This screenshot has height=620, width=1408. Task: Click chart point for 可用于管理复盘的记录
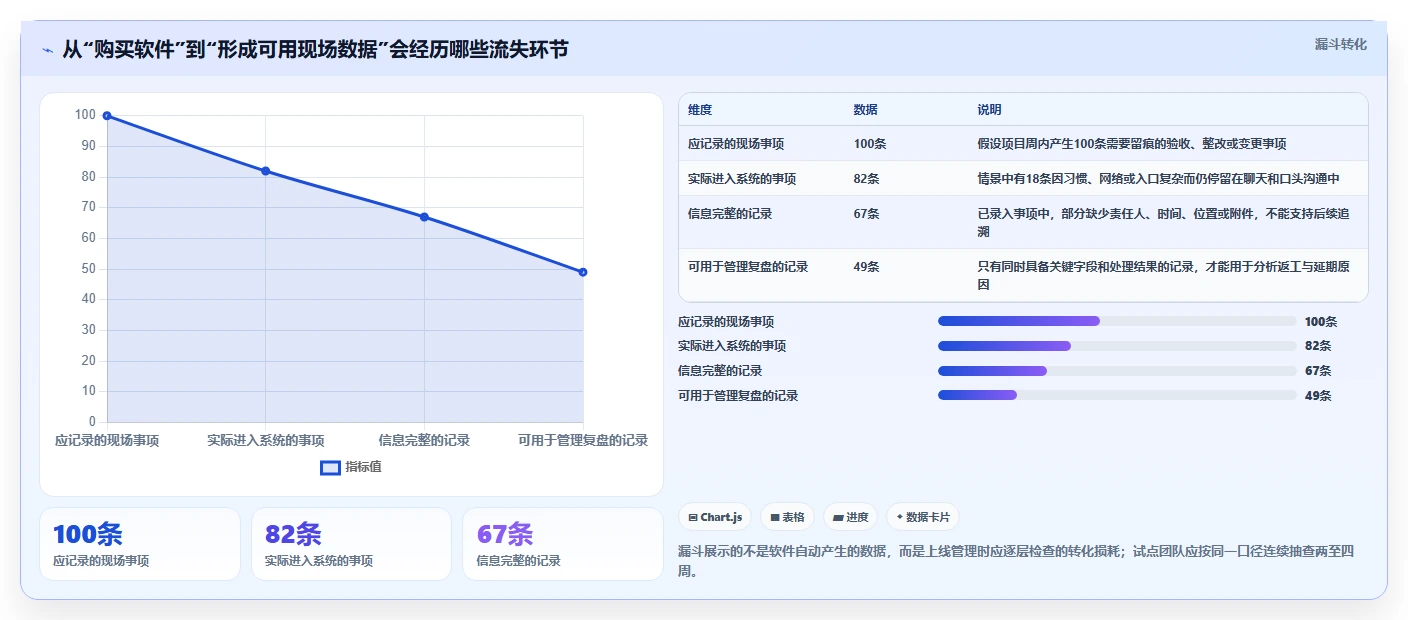coord(583,272)
